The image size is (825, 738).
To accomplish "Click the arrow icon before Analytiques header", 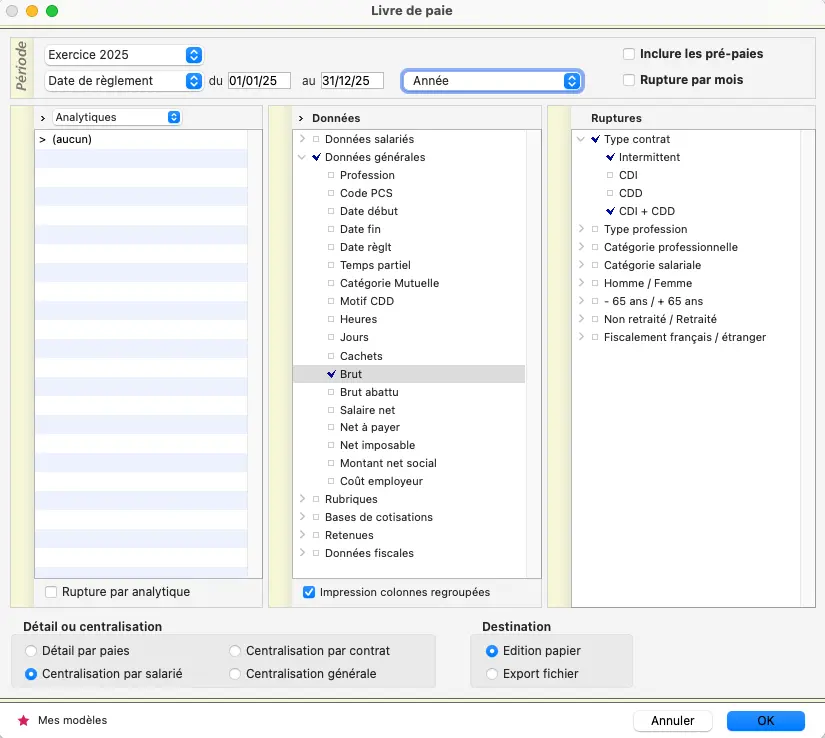I will [43, 118].
